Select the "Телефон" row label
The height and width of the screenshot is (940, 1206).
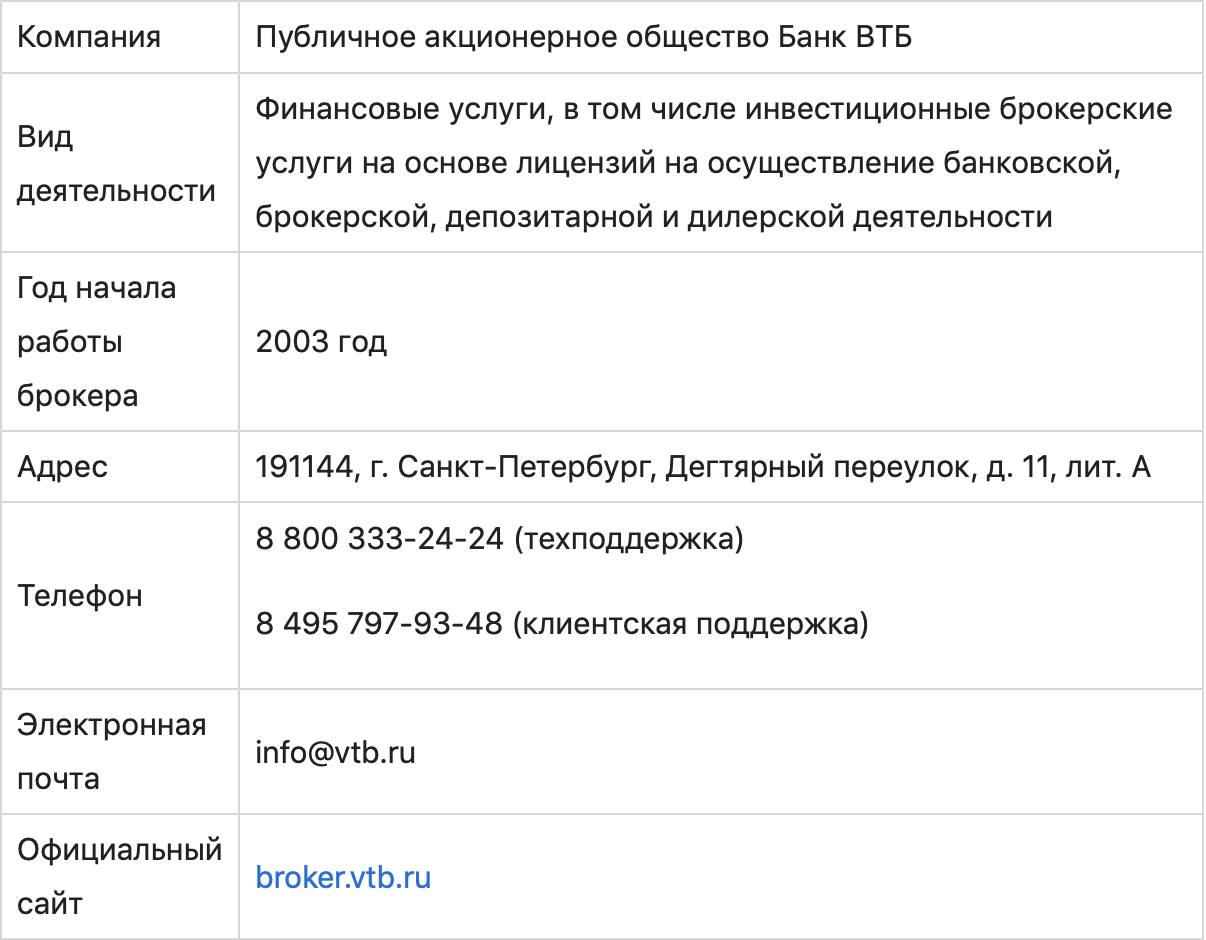coord(80,596)
